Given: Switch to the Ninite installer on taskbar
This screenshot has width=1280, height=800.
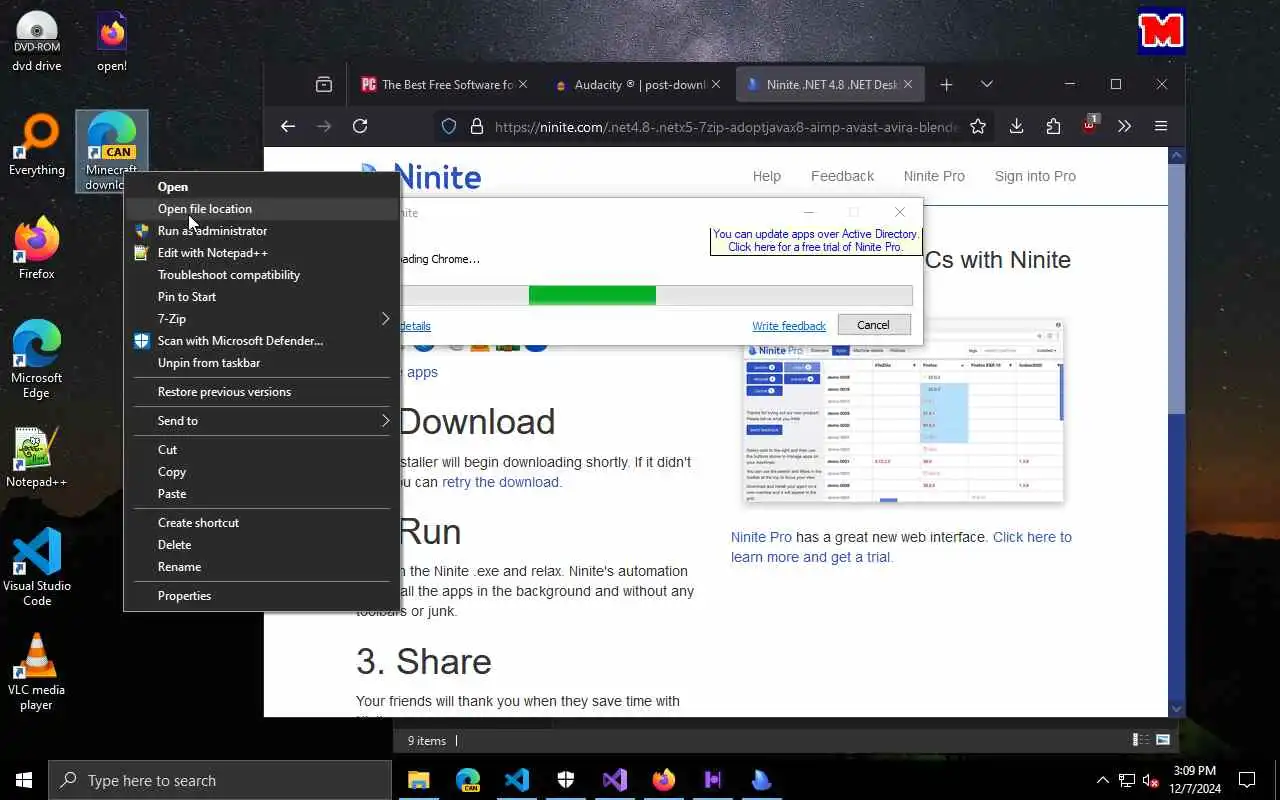Looking at the screenshot, I should click(762, 780).
